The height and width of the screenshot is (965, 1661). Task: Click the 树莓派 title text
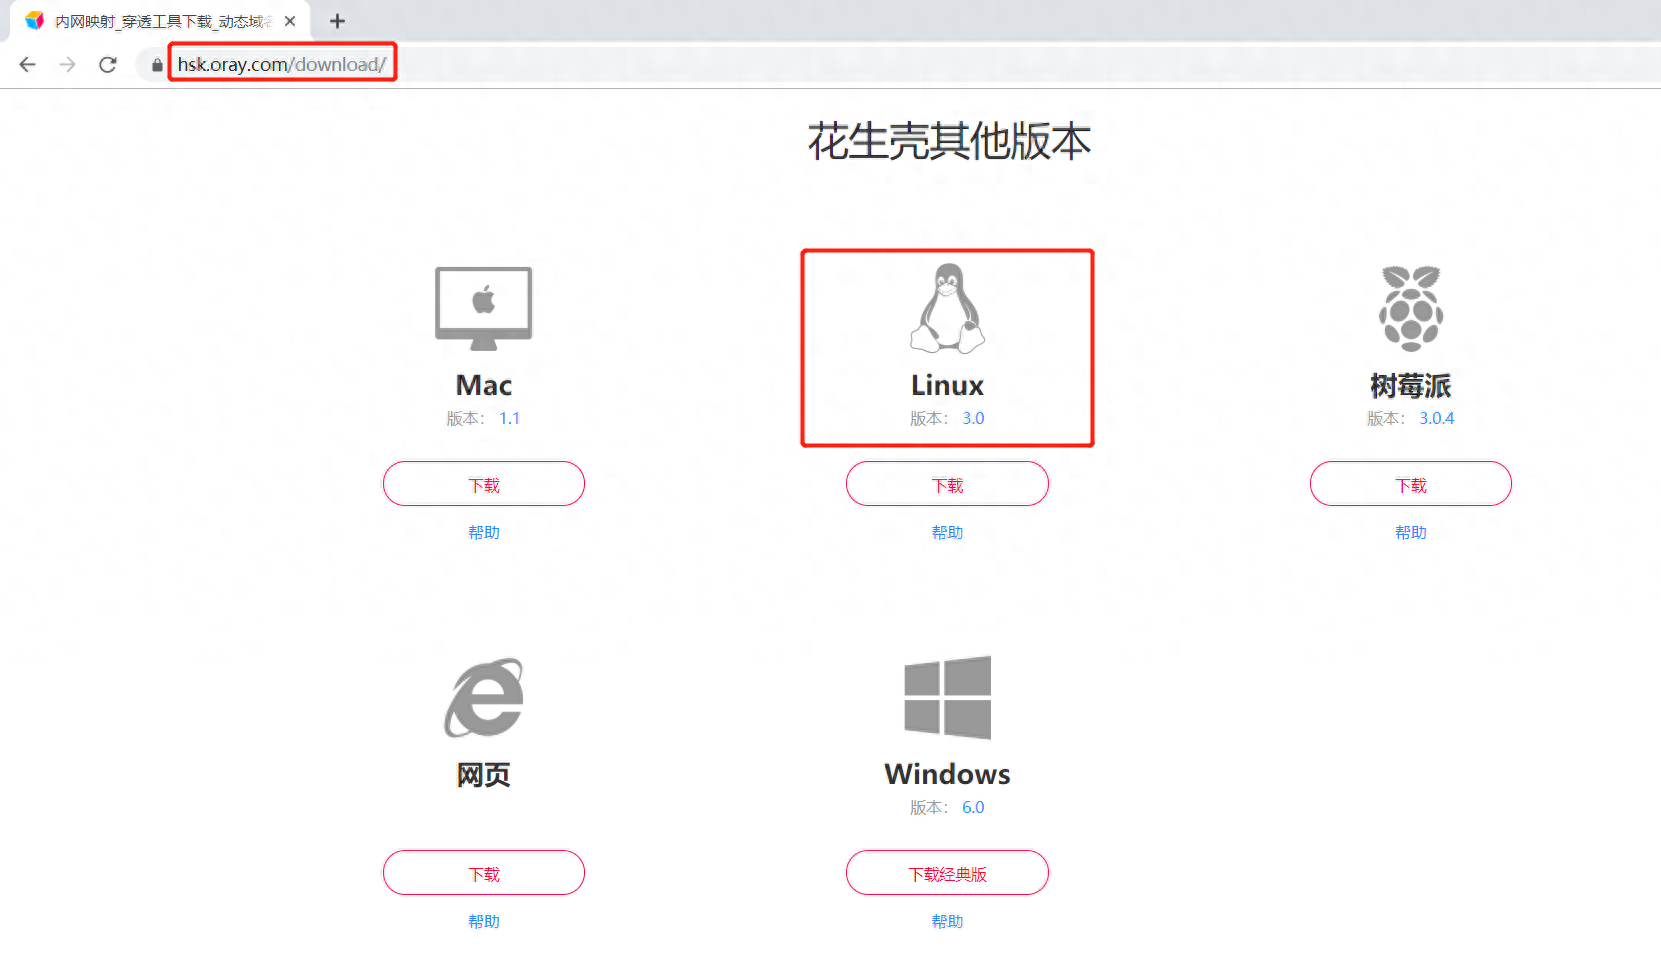point(1411,386)
